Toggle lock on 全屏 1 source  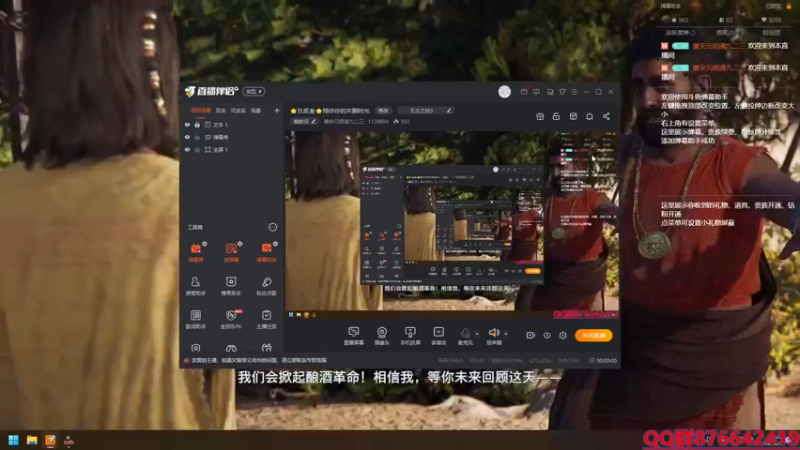(197, 149)
